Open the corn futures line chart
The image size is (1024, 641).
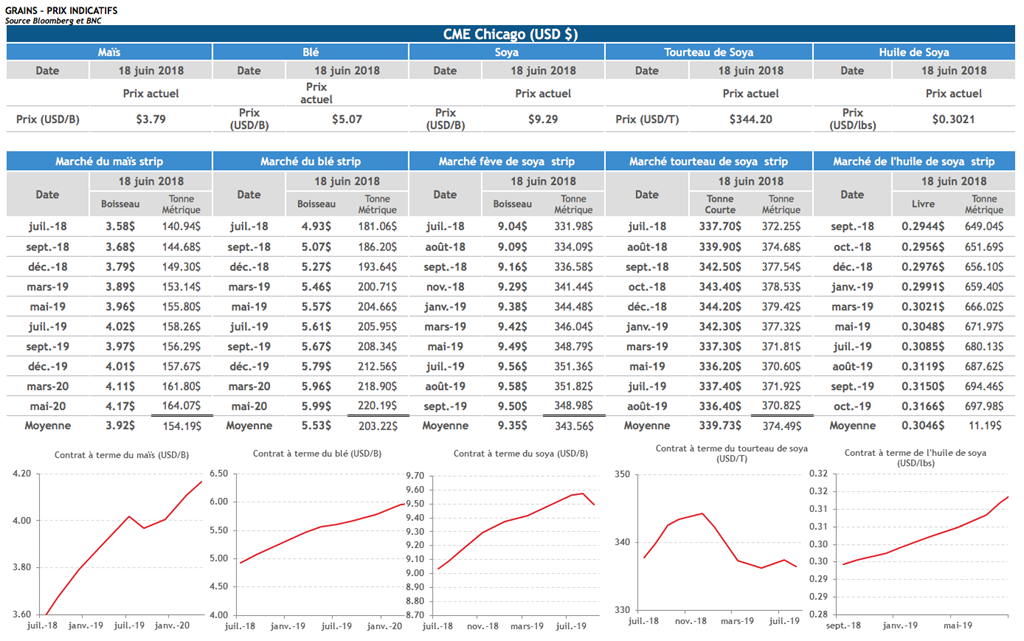[x=108, y=540]
